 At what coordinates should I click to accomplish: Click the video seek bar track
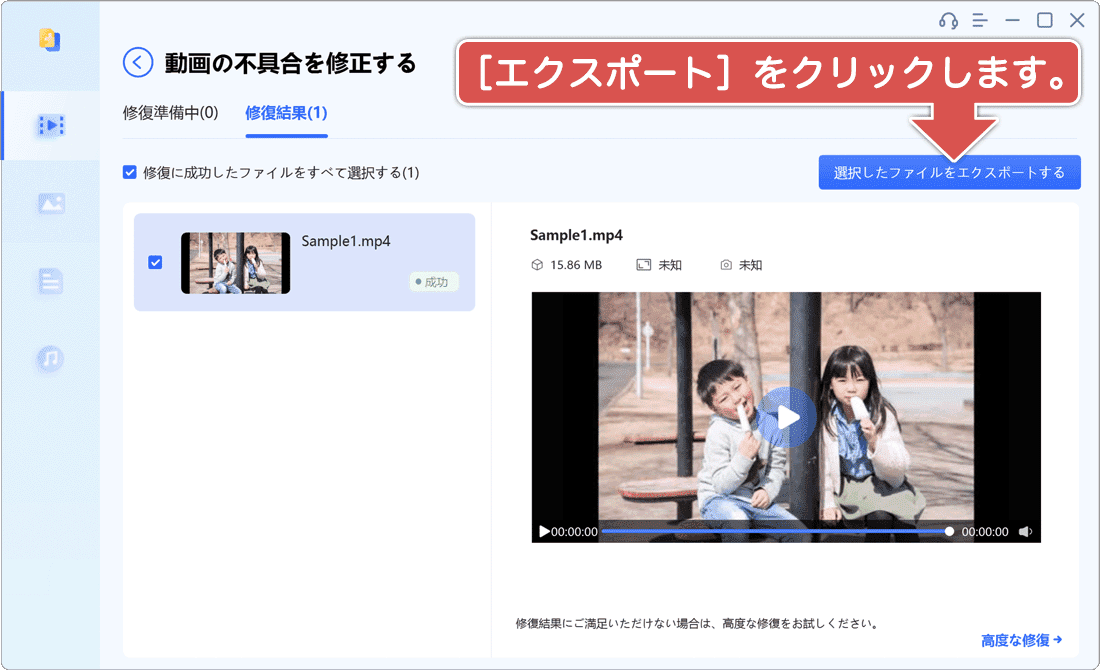click(x=770, y=532)
